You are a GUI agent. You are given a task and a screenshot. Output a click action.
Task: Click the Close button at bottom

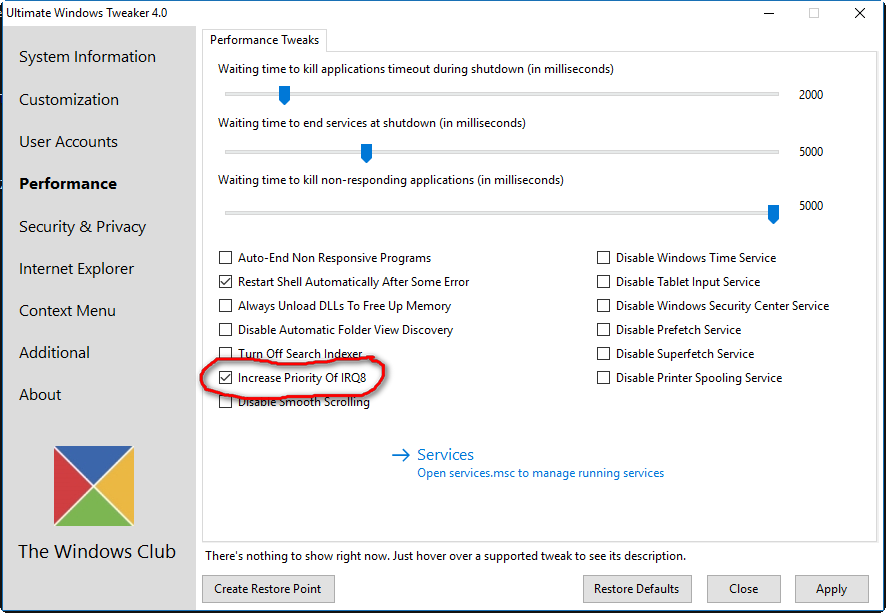(x=744, y=589)
